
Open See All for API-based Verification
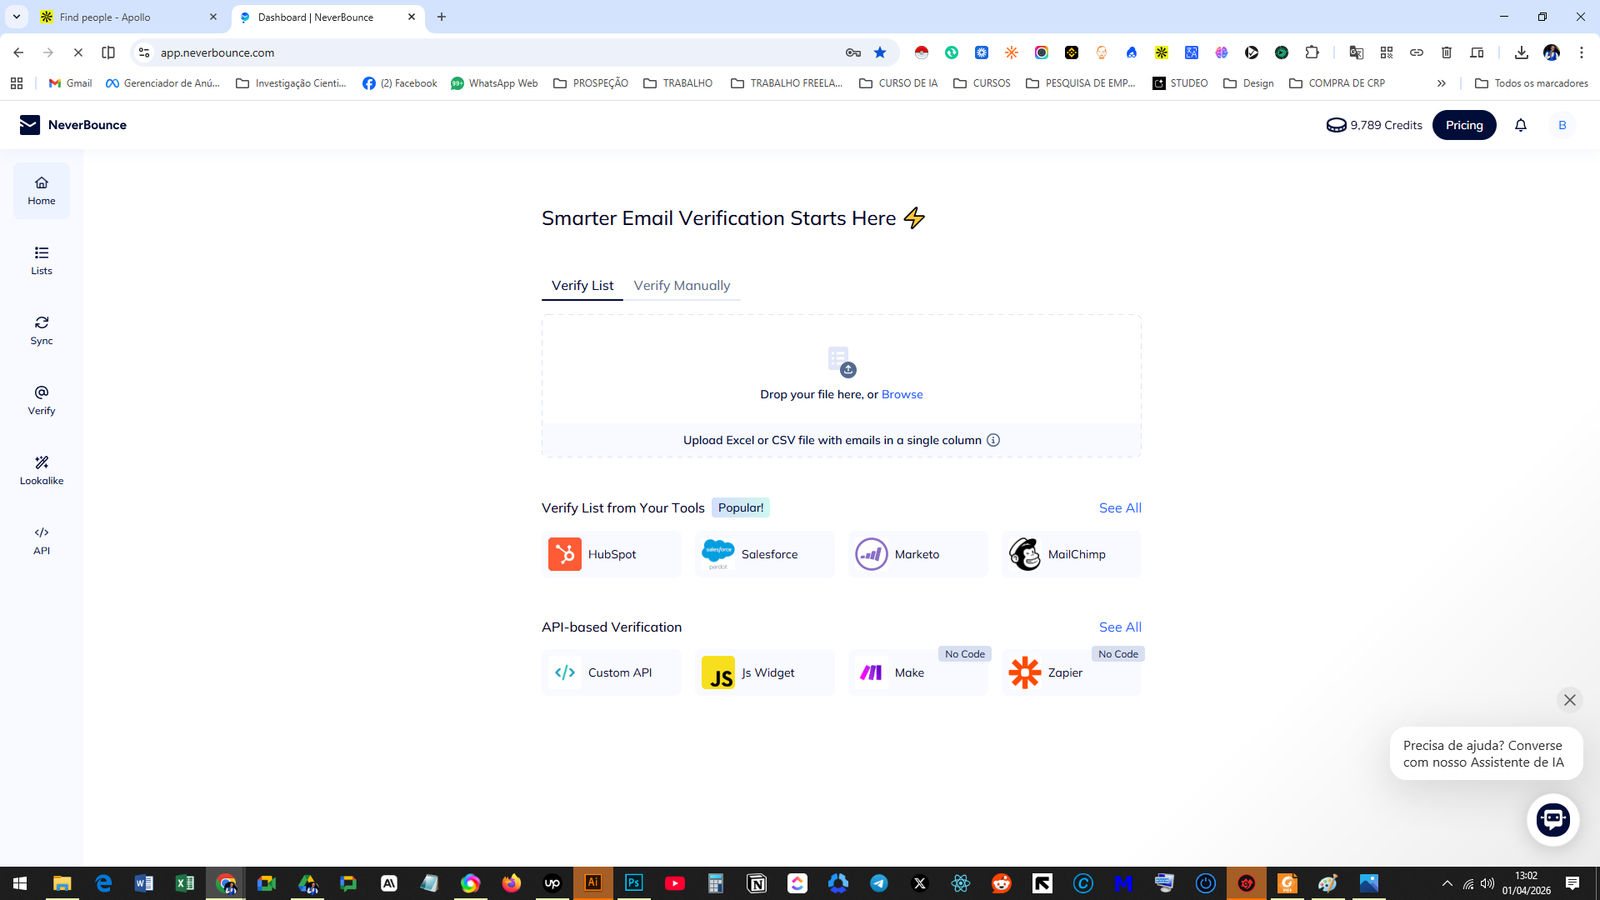point(1120,627)
